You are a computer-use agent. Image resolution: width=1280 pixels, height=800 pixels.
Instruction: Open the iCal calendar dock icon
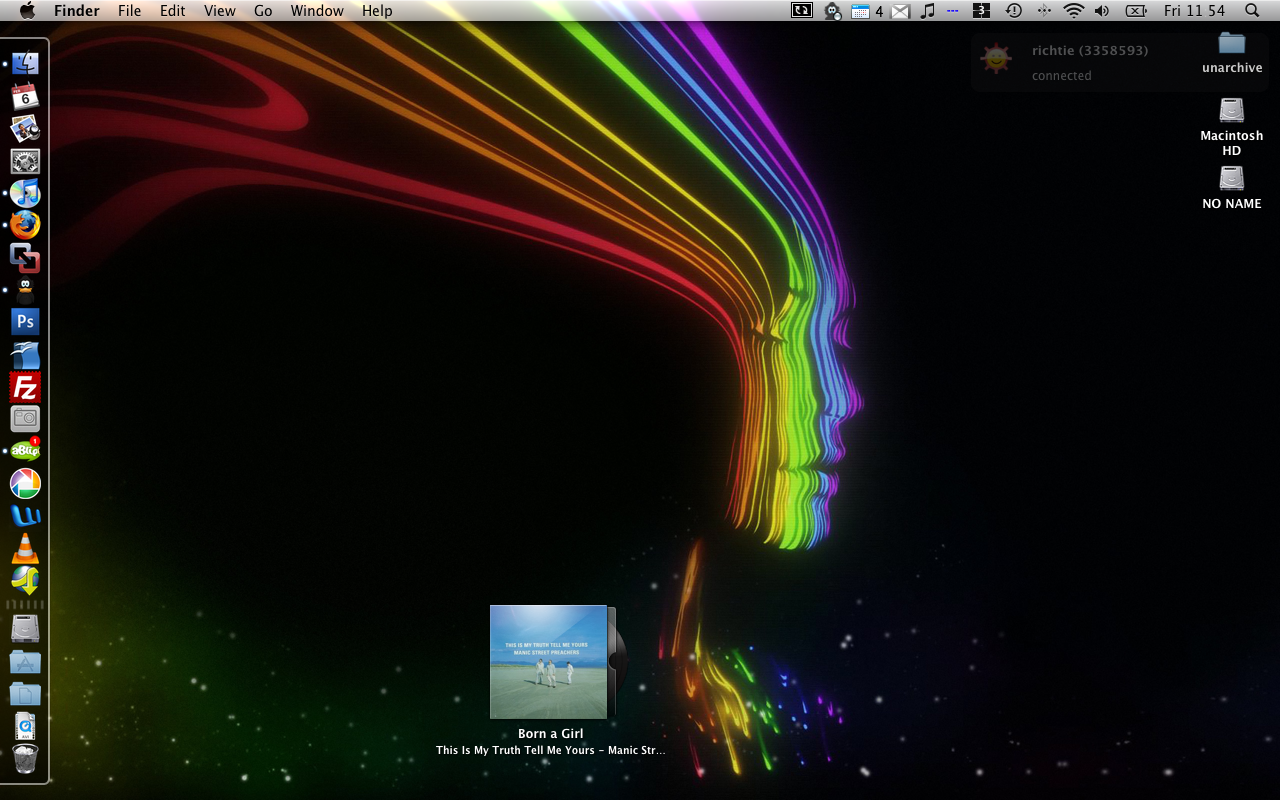tap(25, 97)
